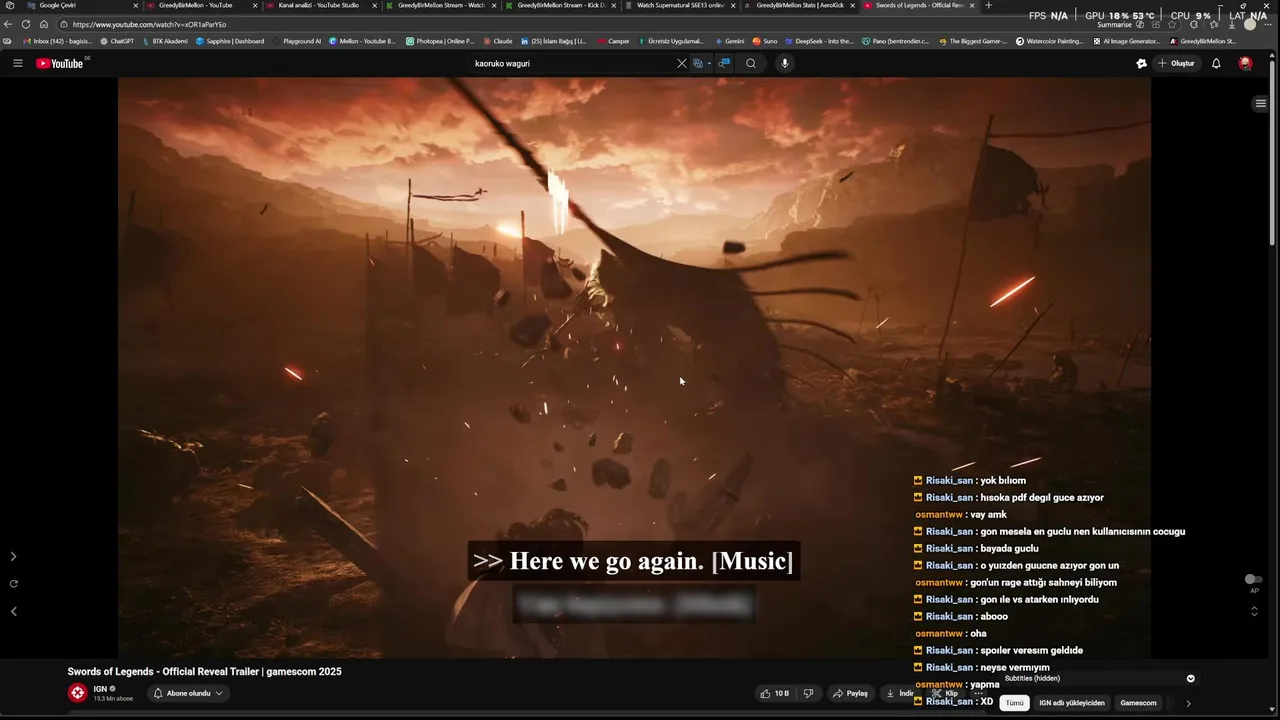
Task: Select the IGN adlı yükleyiciden chip
Action: pos(1071,703)
